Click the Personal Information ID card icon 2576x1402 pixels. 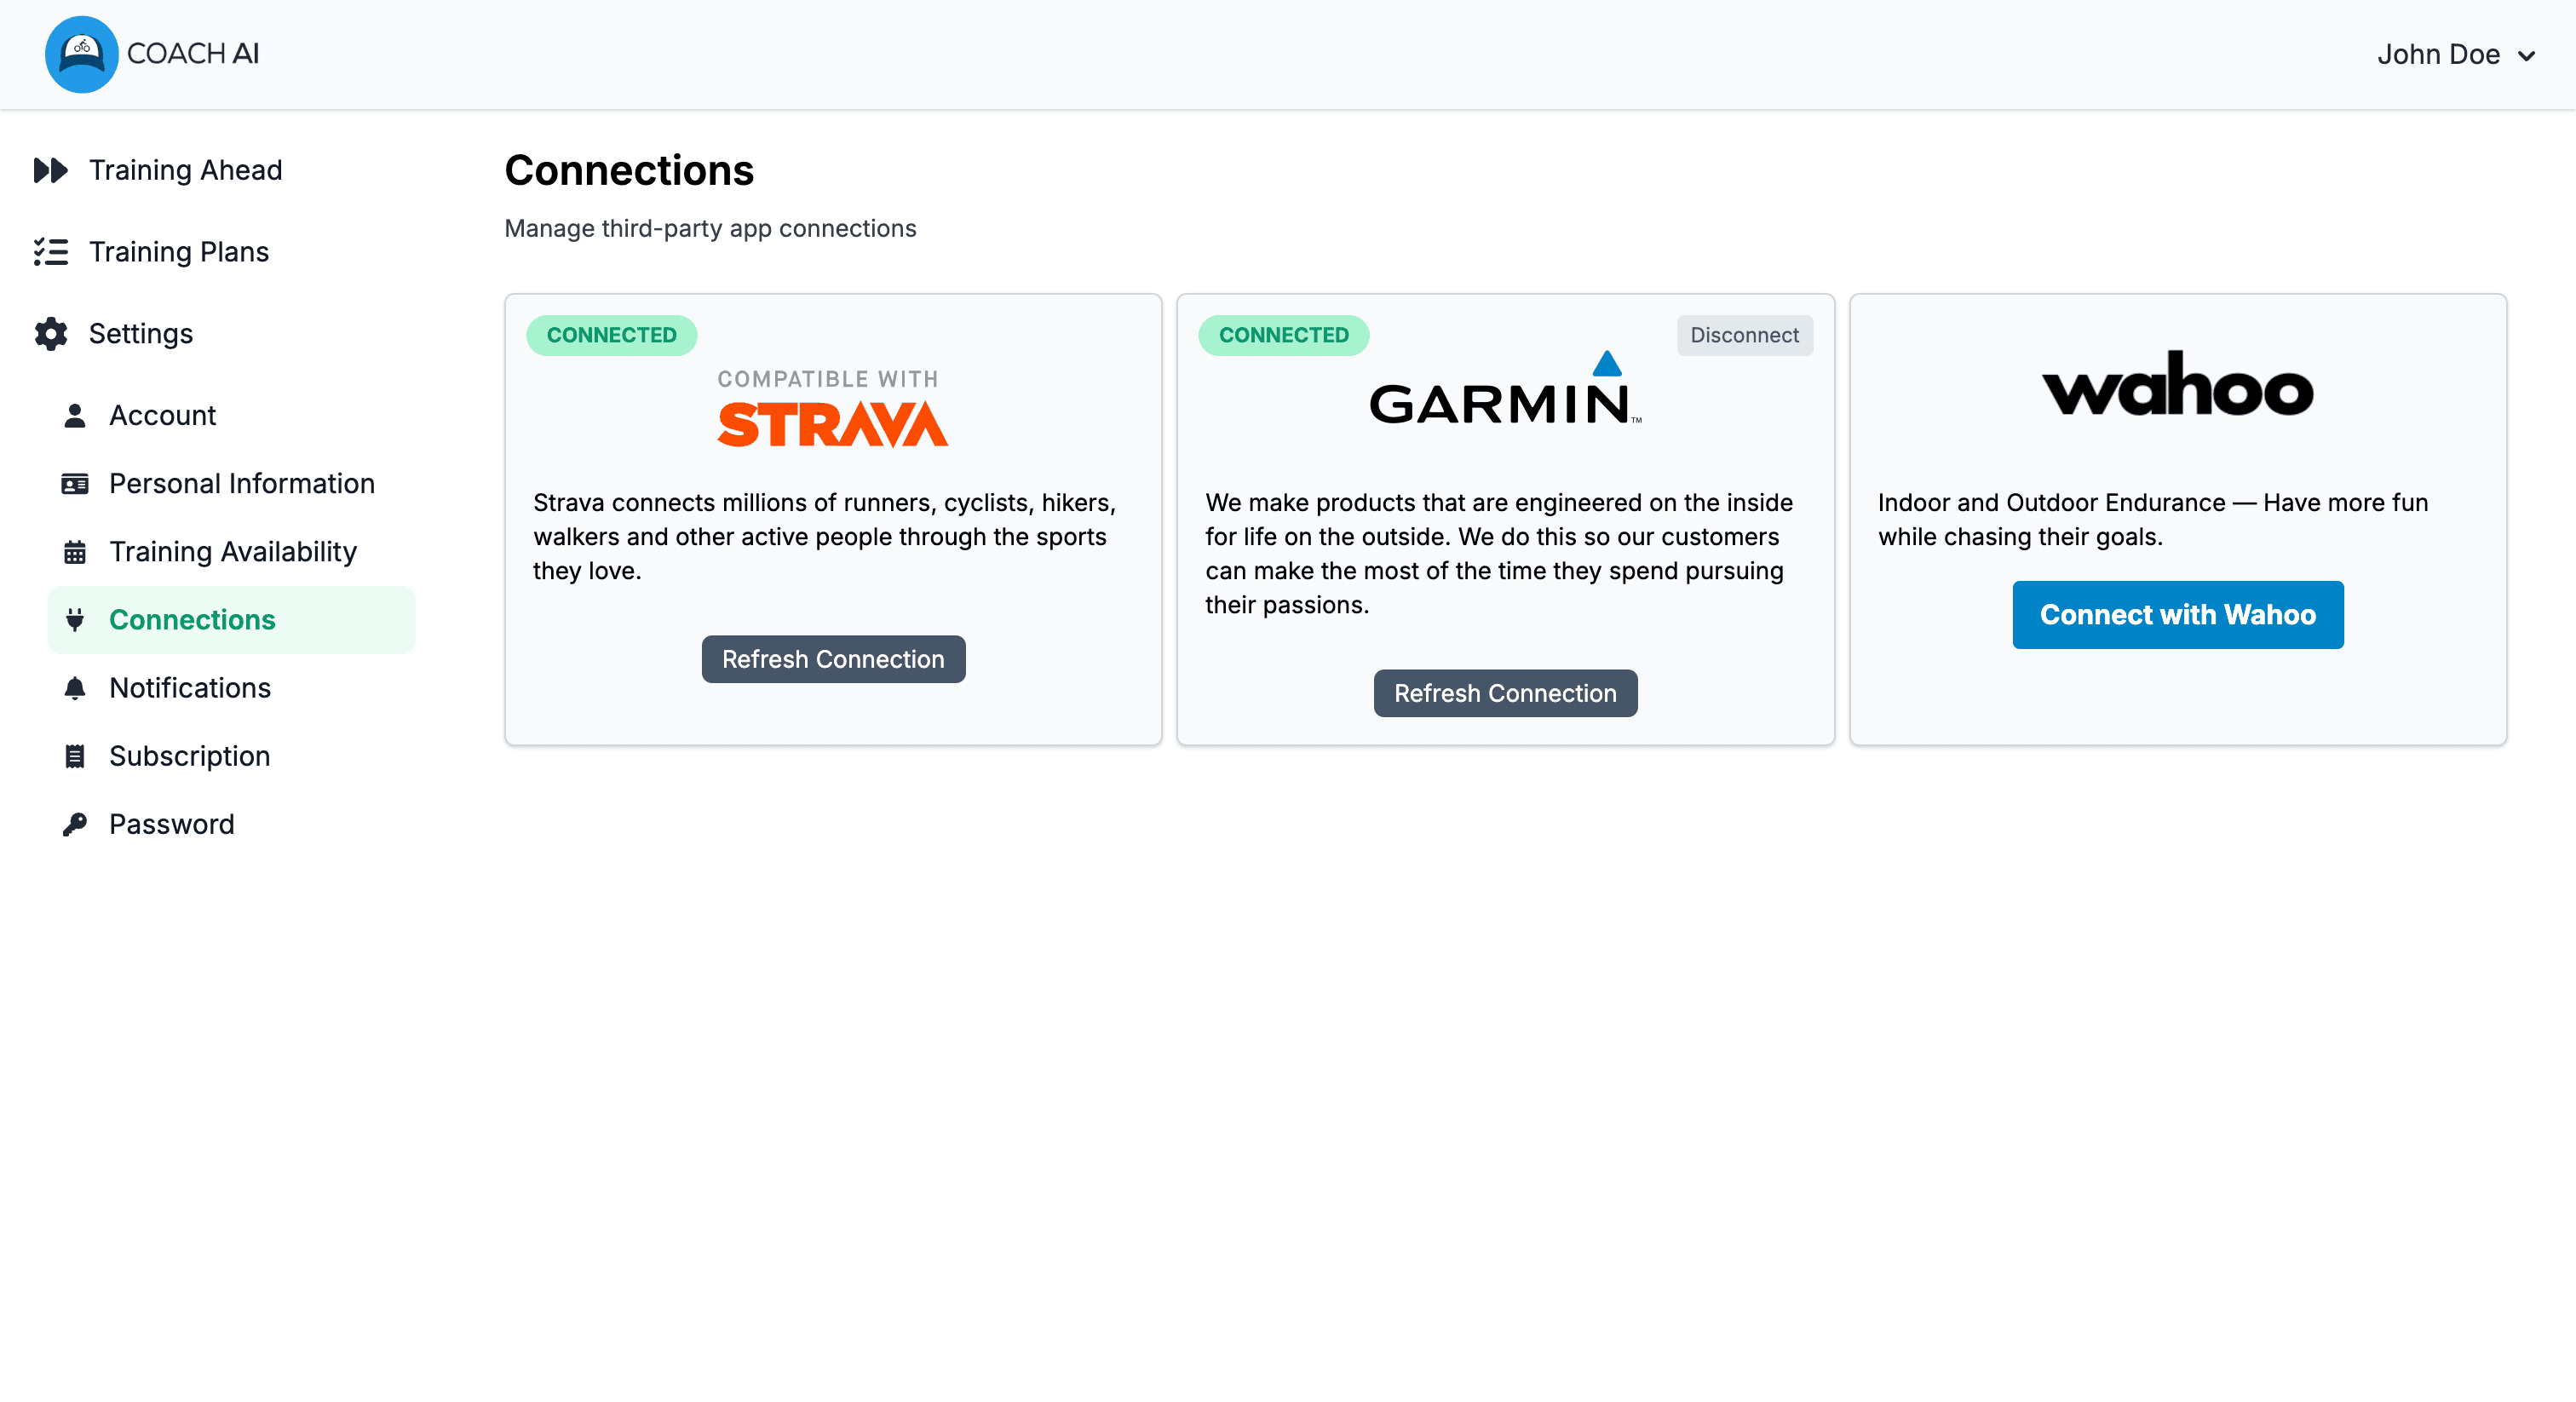click(x=75, y=484)
